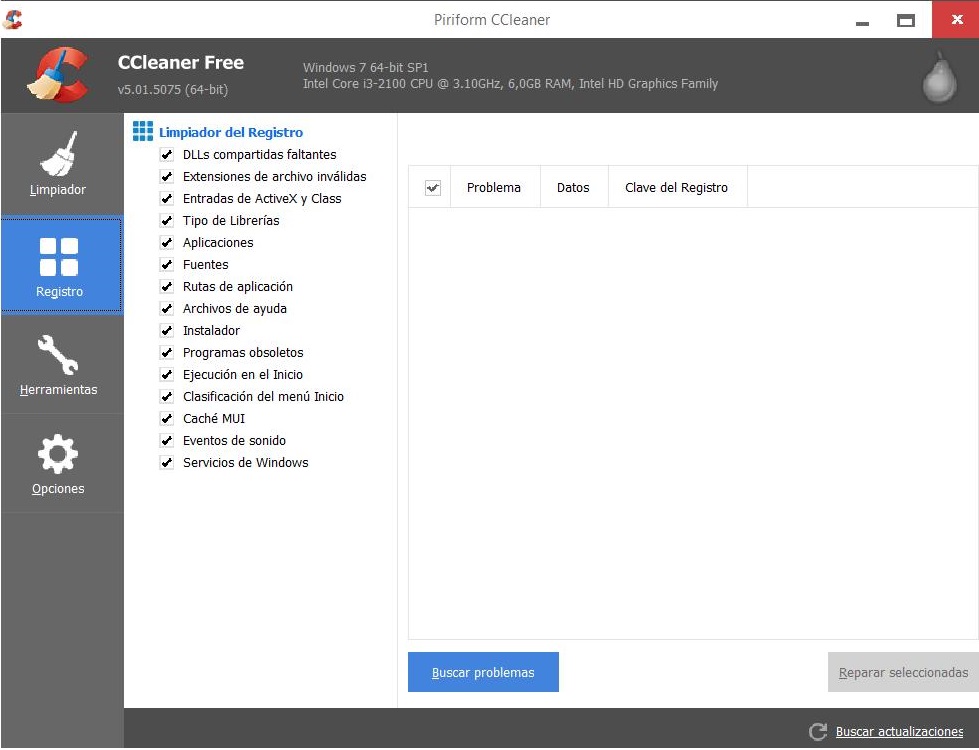Click the Piriform pear icon
979x750 pixels.
(939, 77)
